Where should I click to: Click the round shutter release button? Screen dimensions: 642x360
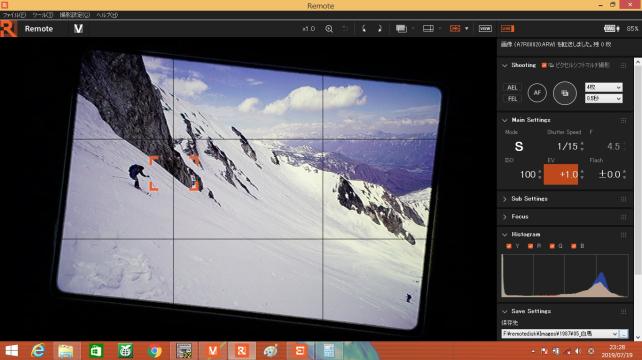565,93
